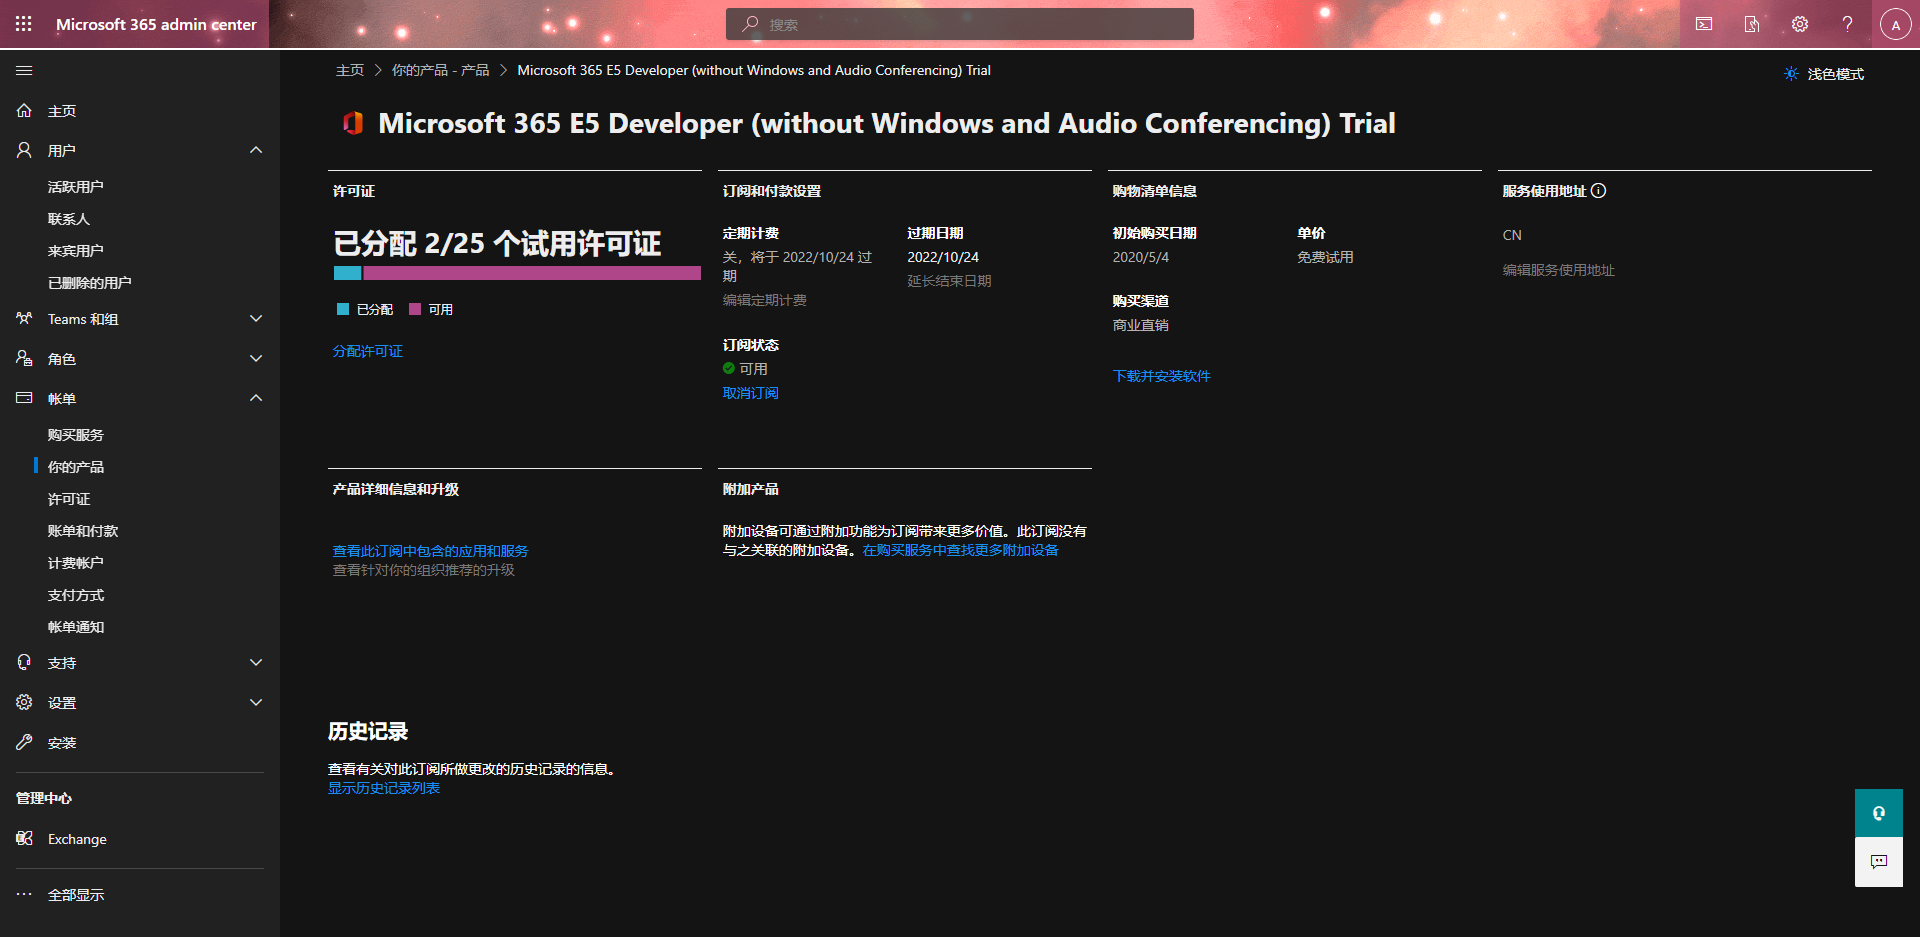
Task: Collapse the Billing section chevron
Action: click(x=256, y=398)
